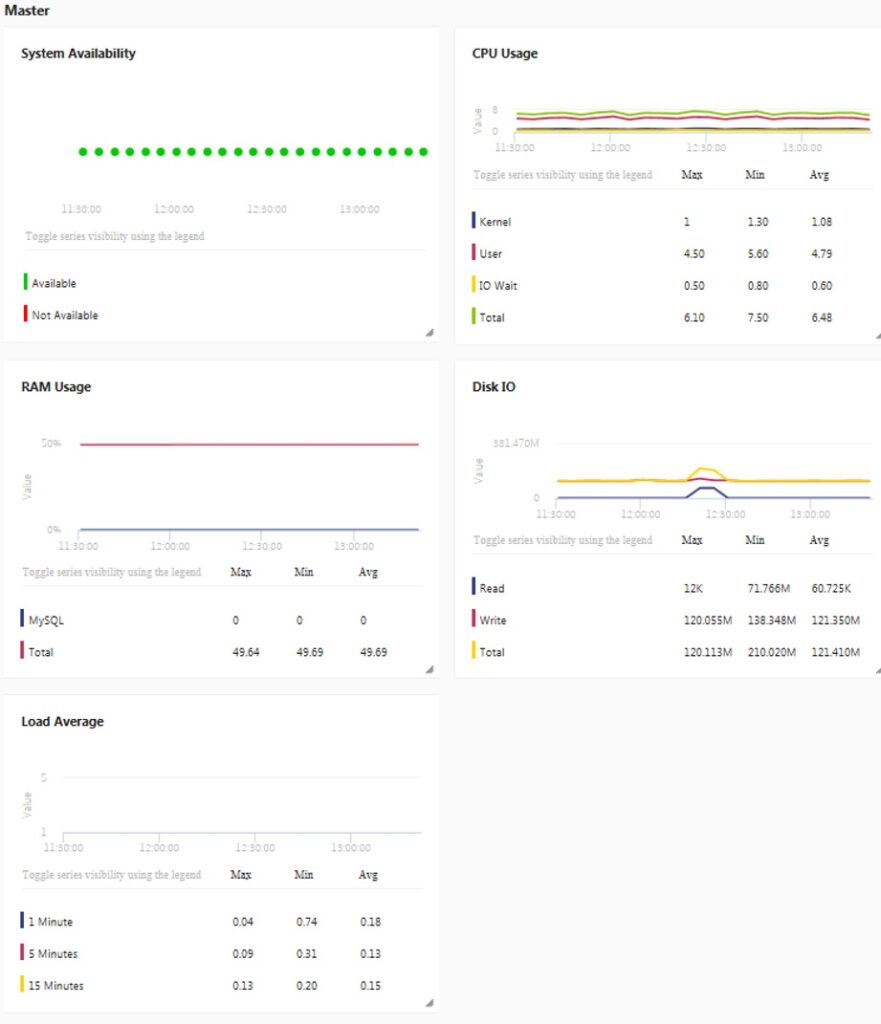This screenshot has height=1024, width=881.
Task: Toggle the 1 Minute series in Load Average
Action: 50,920
